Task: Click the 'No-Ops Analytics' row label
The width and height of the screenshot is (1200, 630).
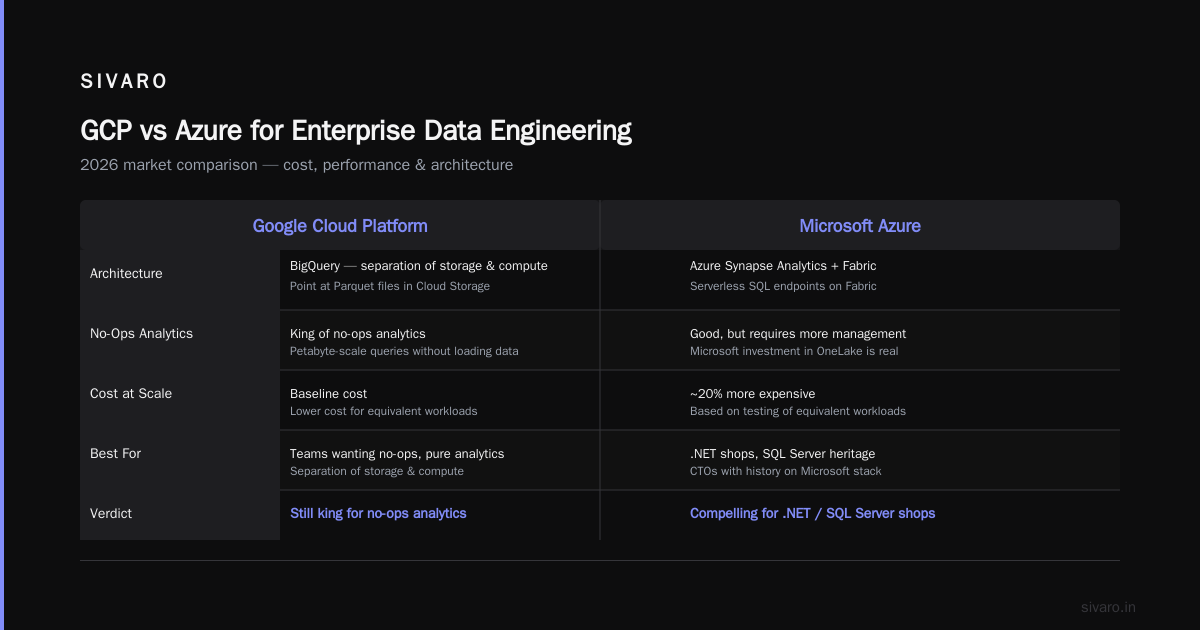Action: [141, 334]
